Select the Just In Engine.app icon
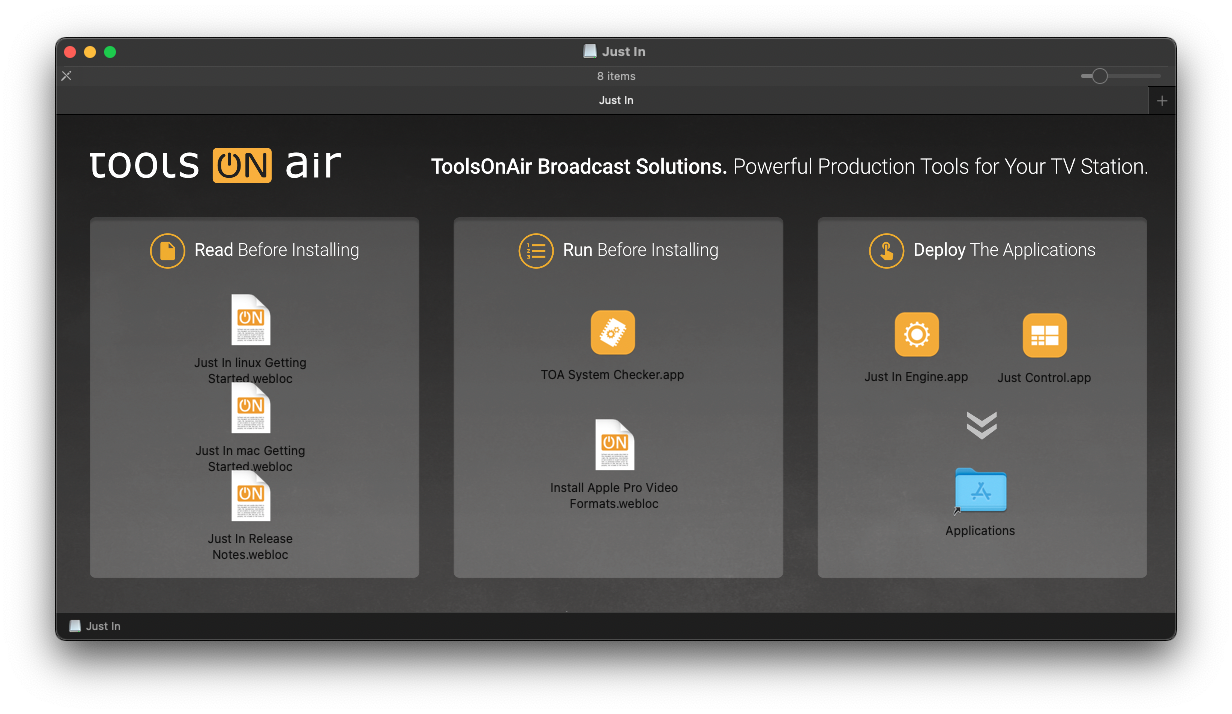Image resolution: width=1232 pixels, height=714 pixels. click(917, 334)
